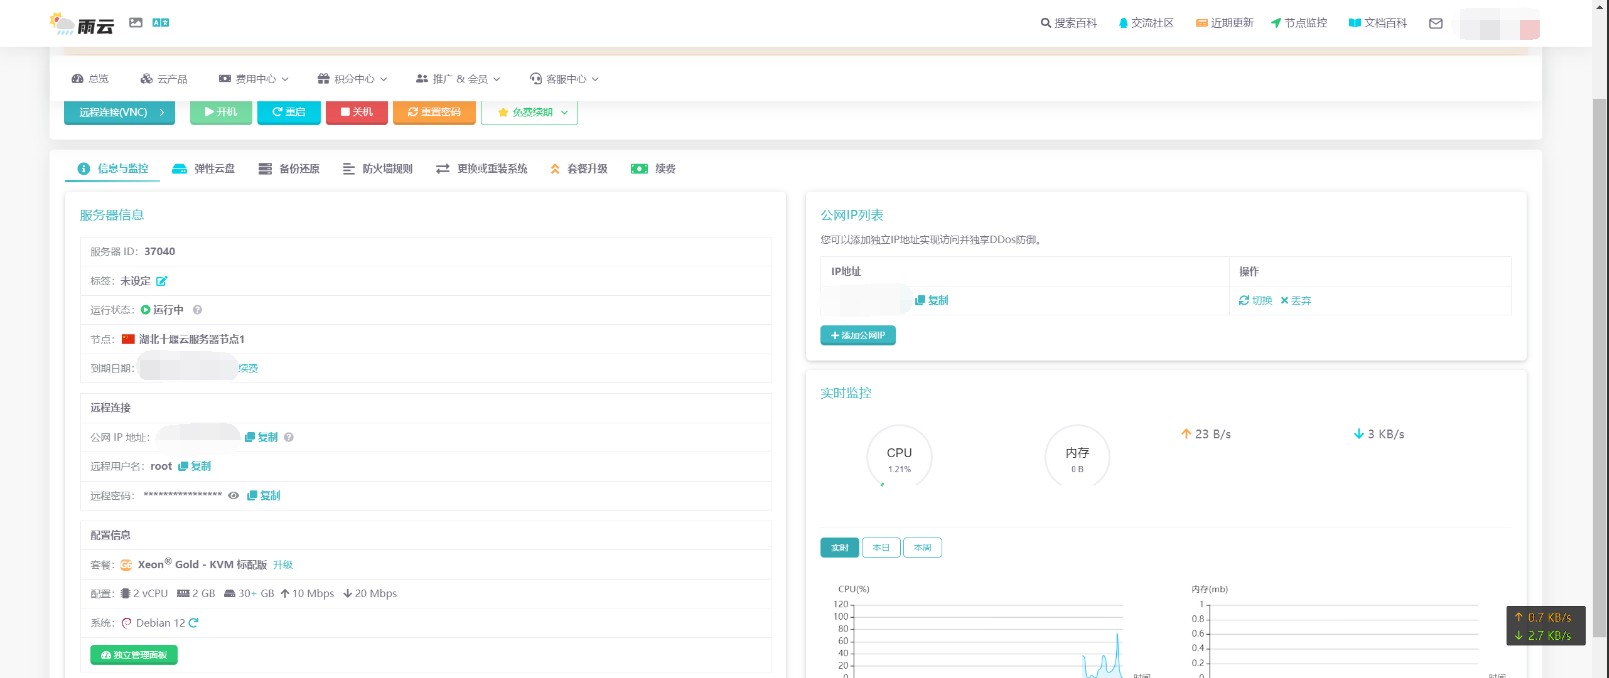Open 文档百科 in the header
This screenshot has width=1609, height=678.
[x=1378, y=23]
